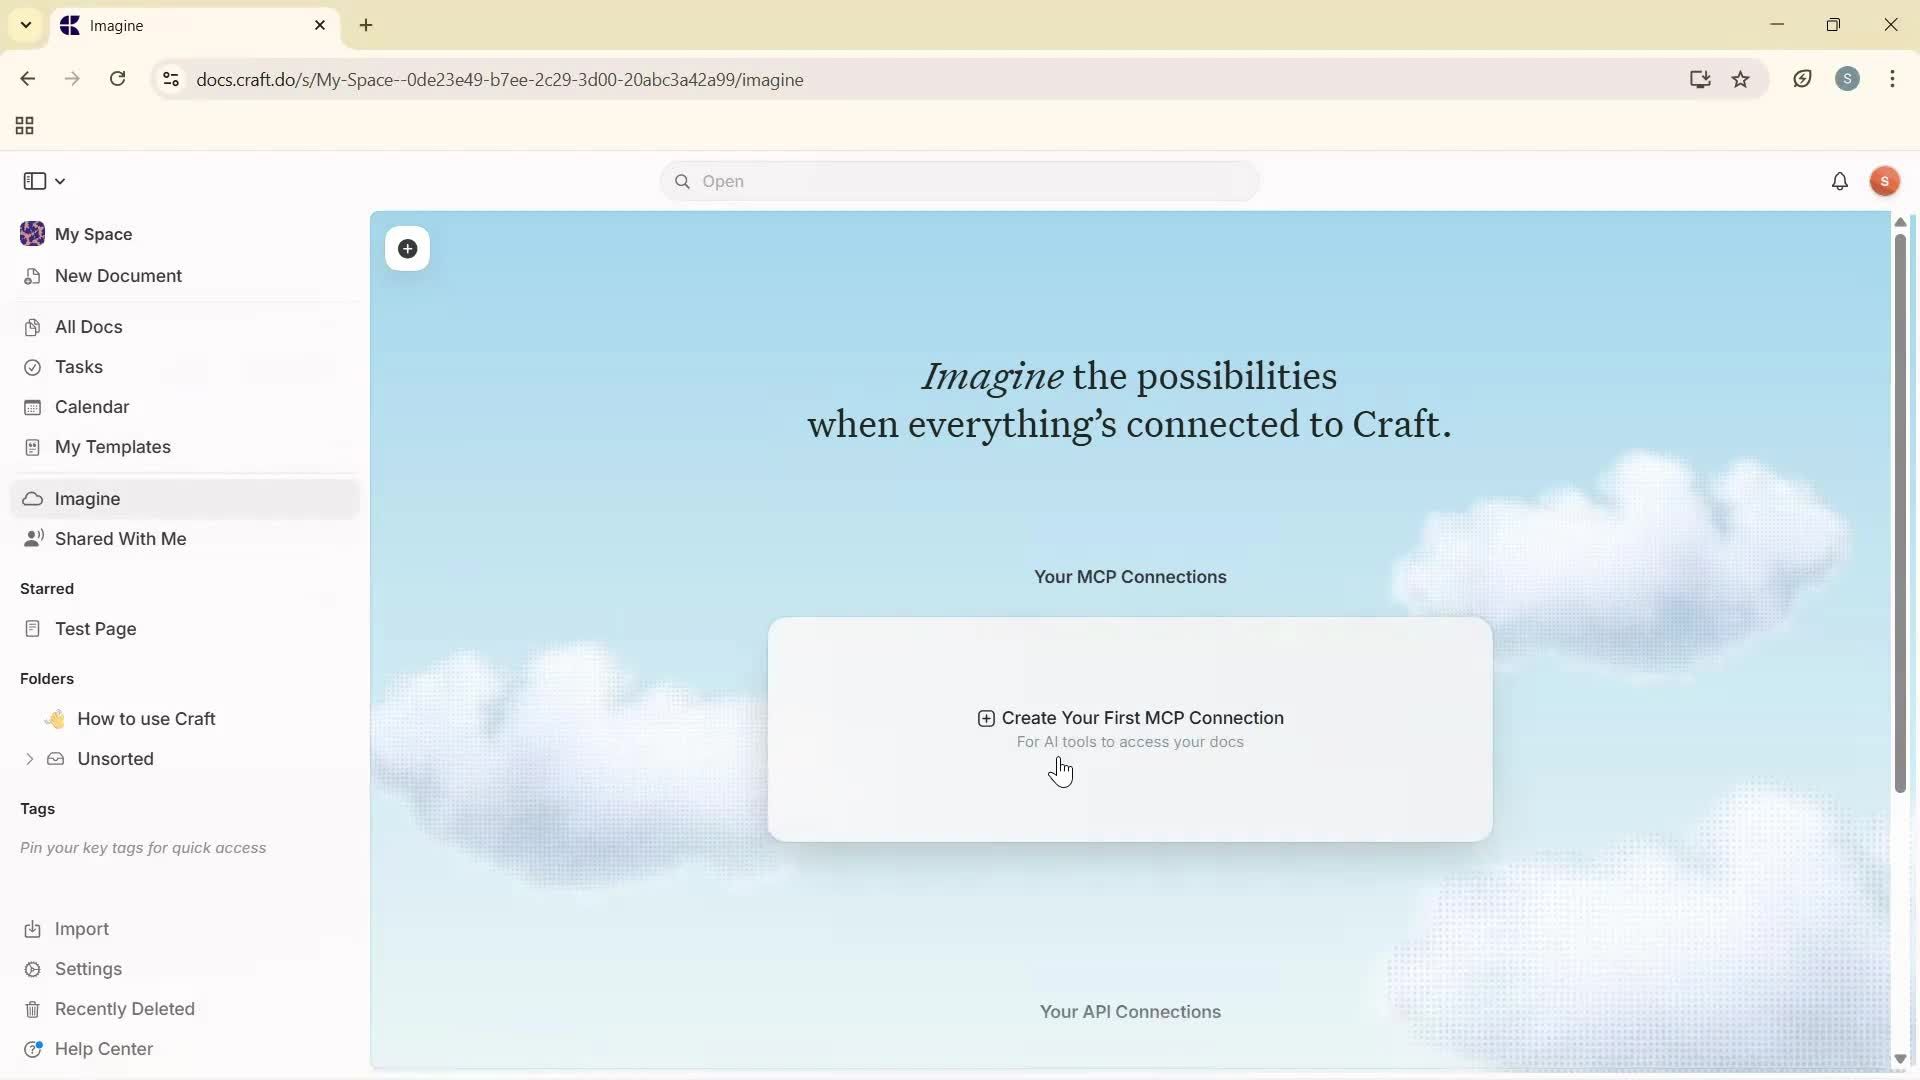
Task: Click Create Your First MCP Connection
Action: pos(1129,718)
